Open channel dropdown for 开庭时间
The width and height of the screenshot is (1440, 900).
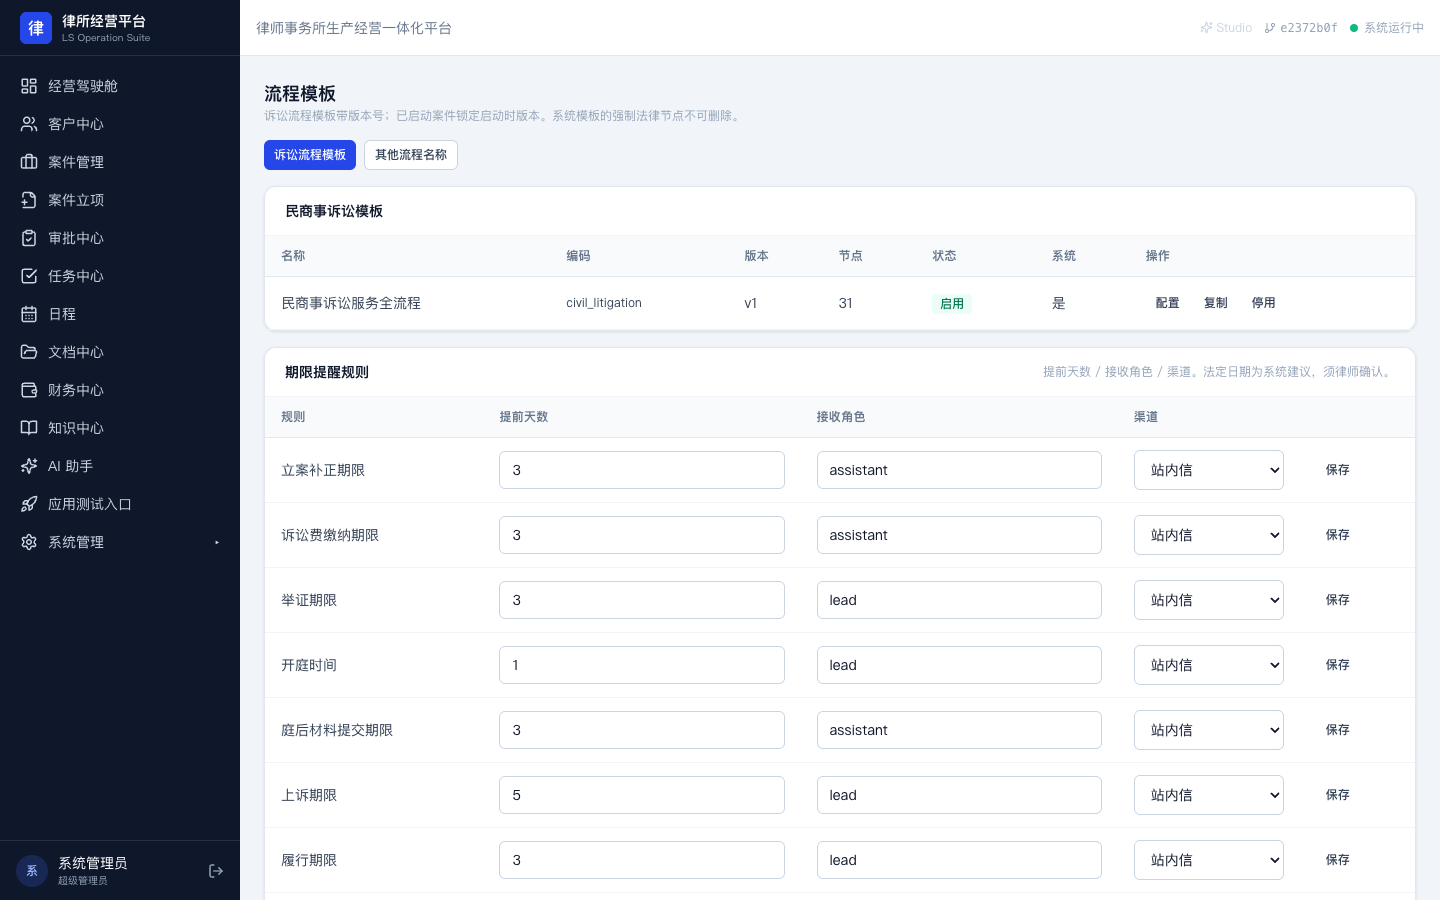coord(1208,665)
